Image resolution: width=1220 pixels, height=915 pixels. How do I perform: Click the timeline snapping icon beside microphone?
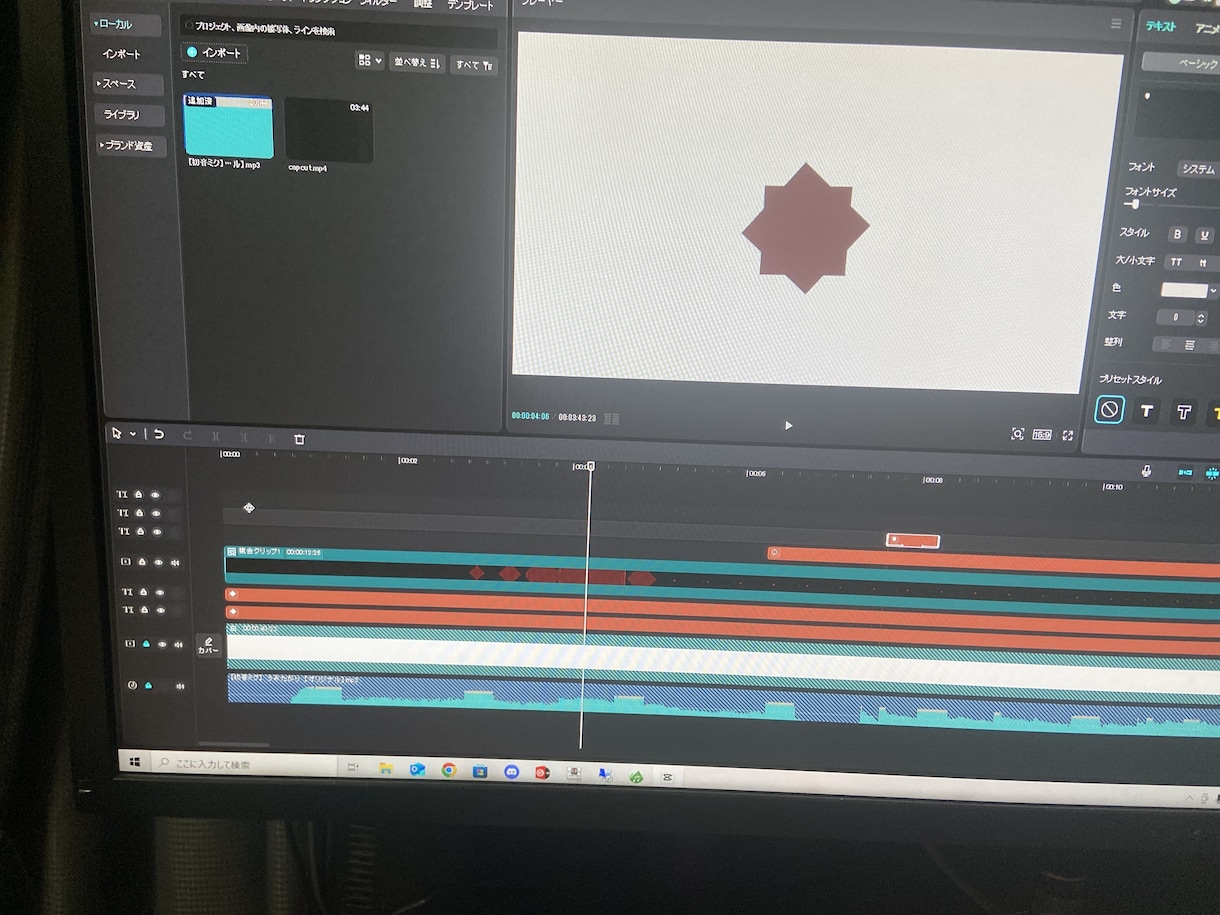click(x=1185, y=473)
